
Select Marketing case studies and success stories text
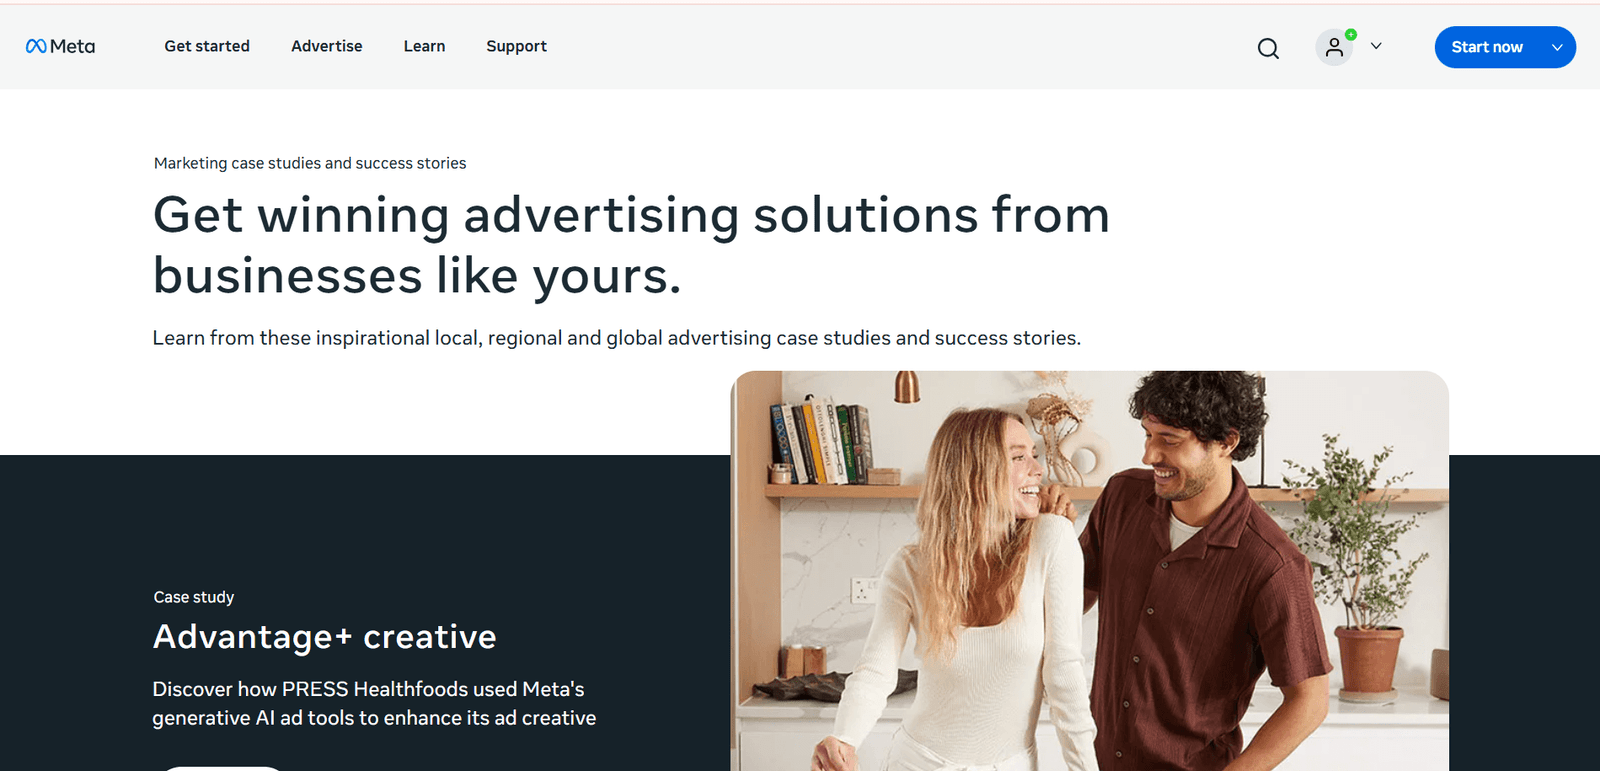310,163
